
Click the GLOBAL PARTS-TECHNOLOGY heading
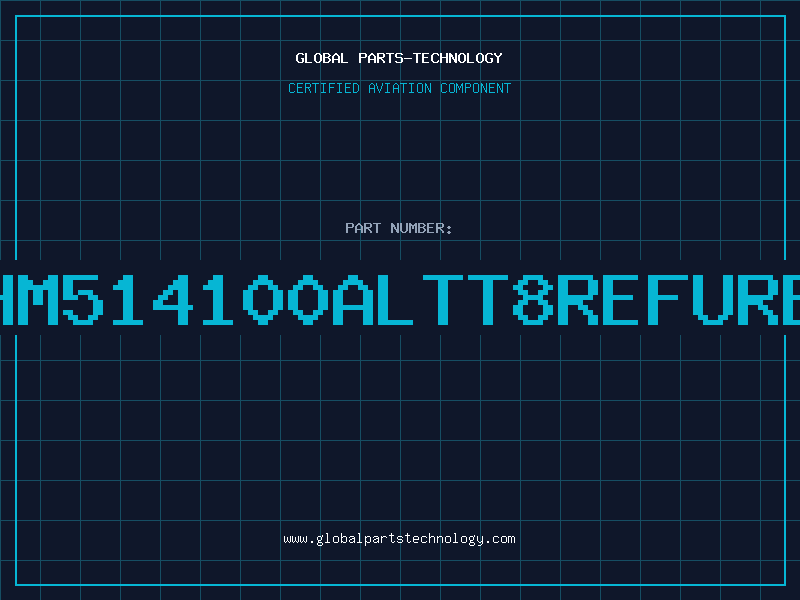399,58
